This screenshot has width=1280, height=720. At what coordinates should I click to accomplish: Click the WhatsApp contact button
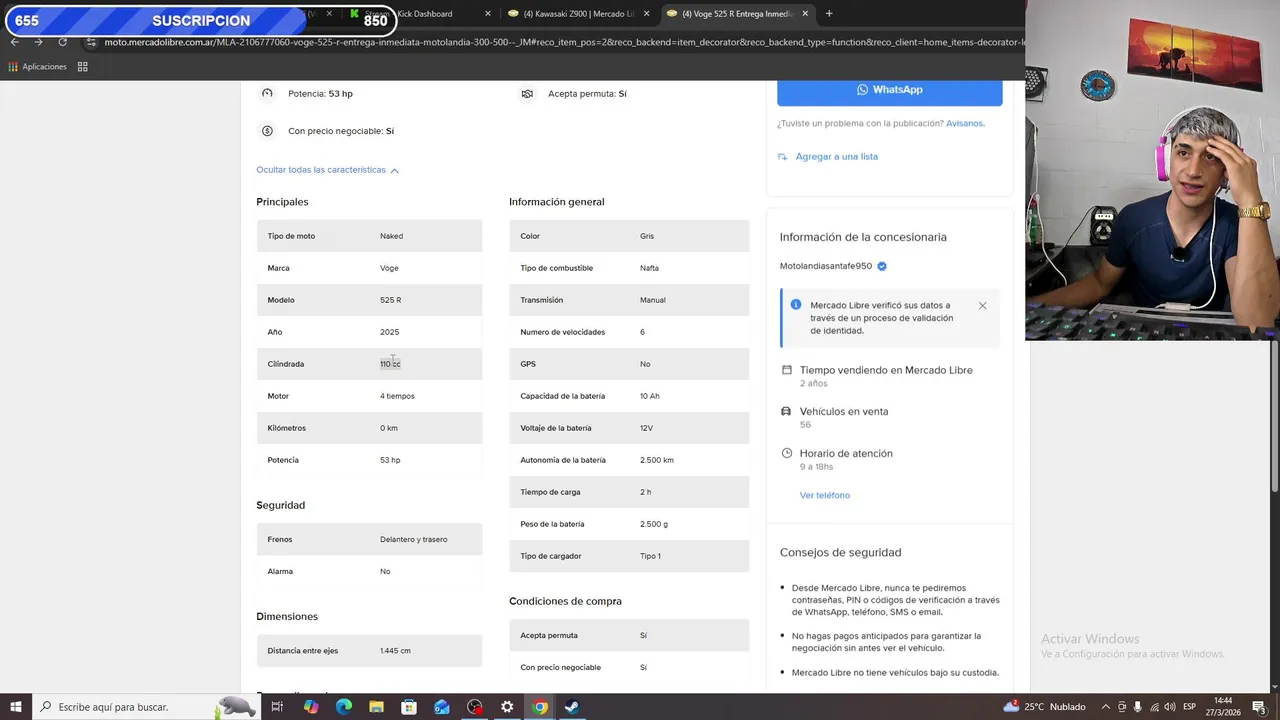[890, 89]
